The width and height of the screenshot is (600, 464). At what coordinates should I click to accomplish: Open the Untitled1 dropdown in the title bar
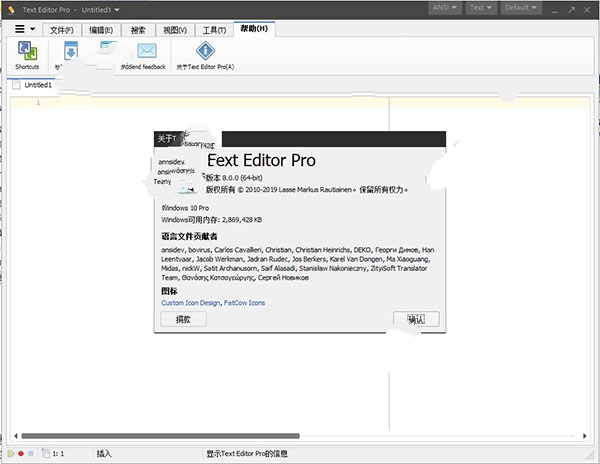click(100, 10)
